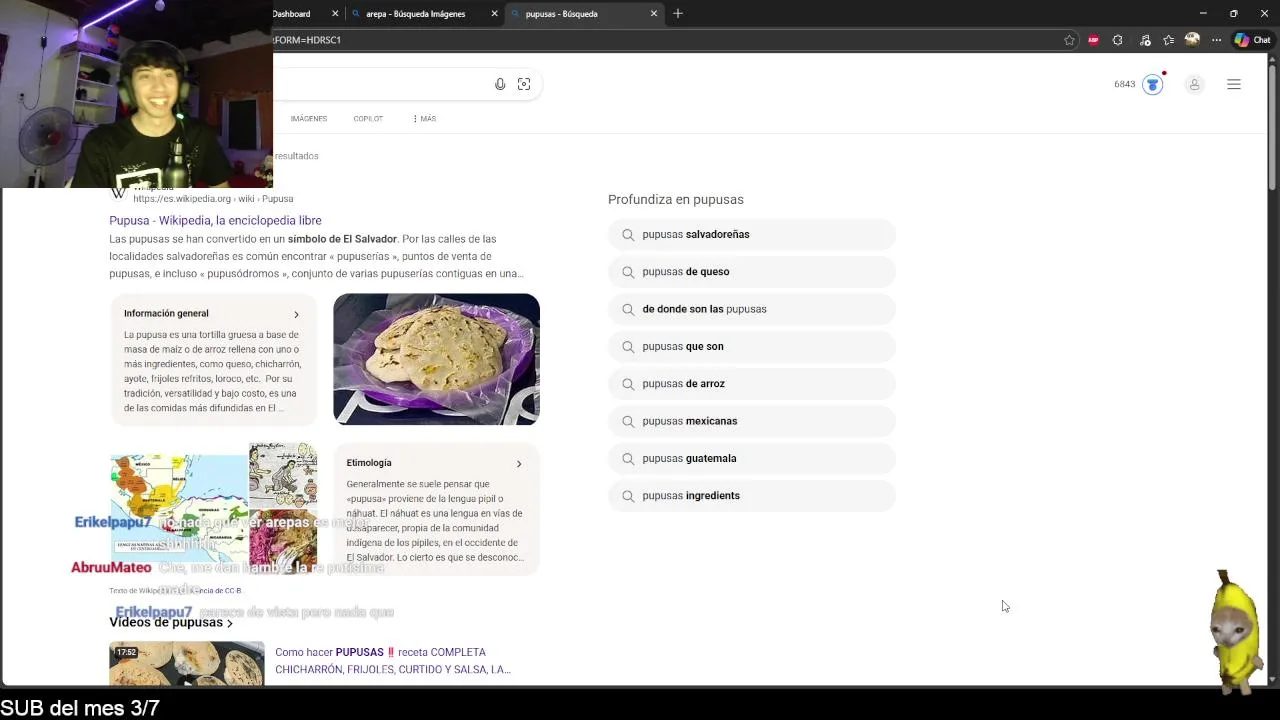The width and height of the screenshot is (1280, 720).
Task: Expand the MÁS search options
Action: coord(424,118)
